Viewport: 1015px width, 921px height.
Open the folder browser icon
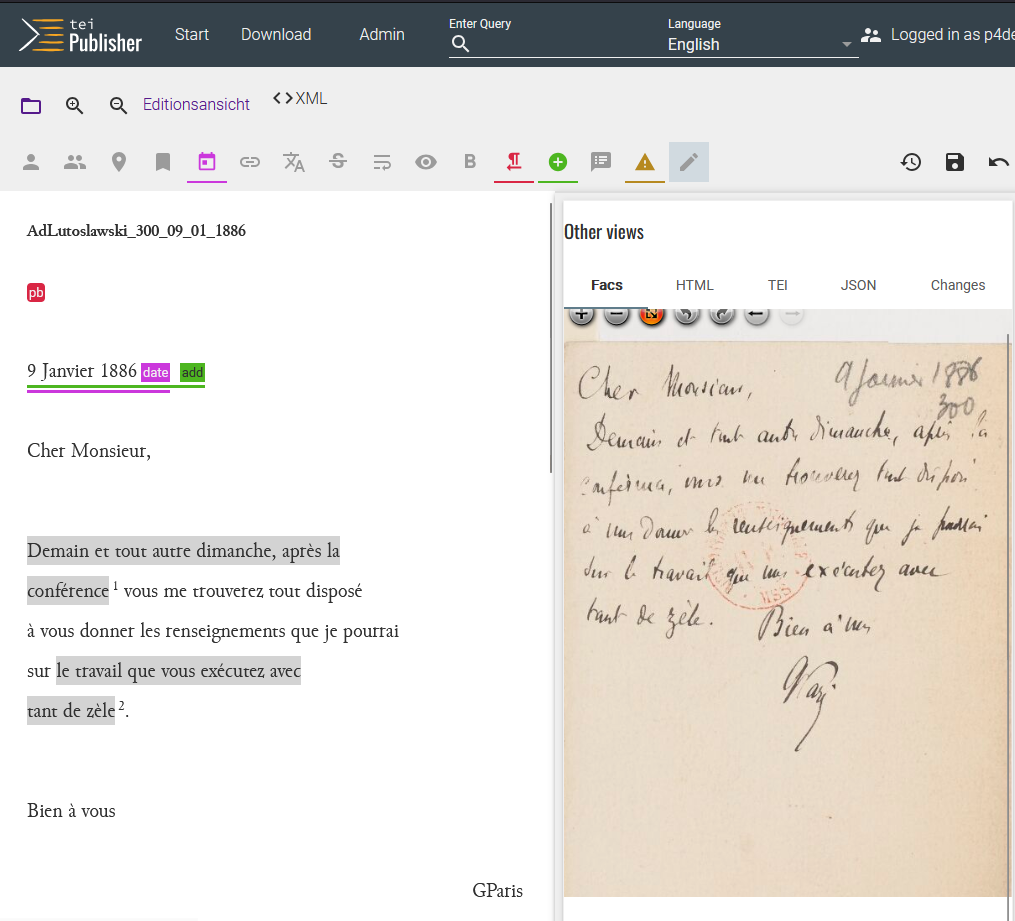pos(31,105)
